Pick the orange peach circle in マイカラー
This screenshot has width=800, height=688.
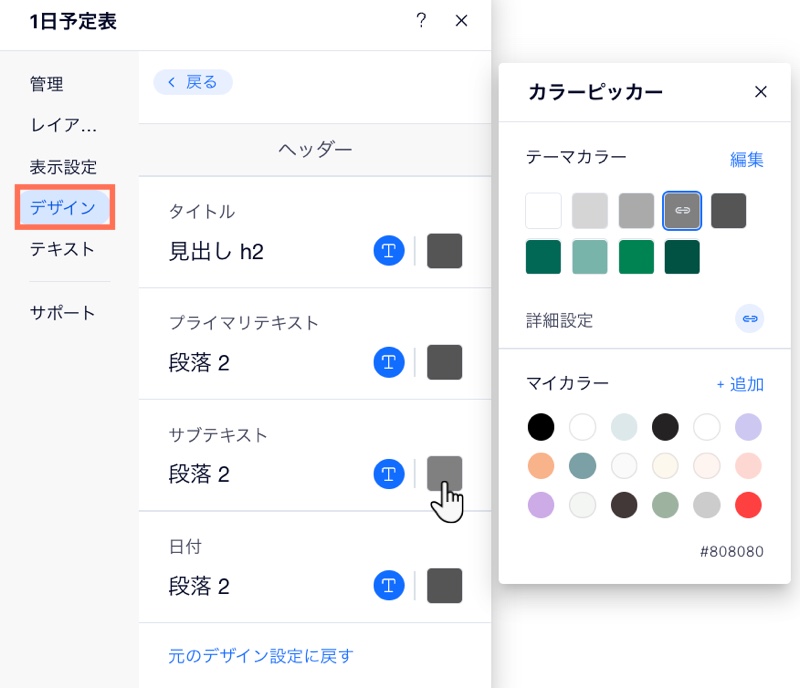click(541, 465)
